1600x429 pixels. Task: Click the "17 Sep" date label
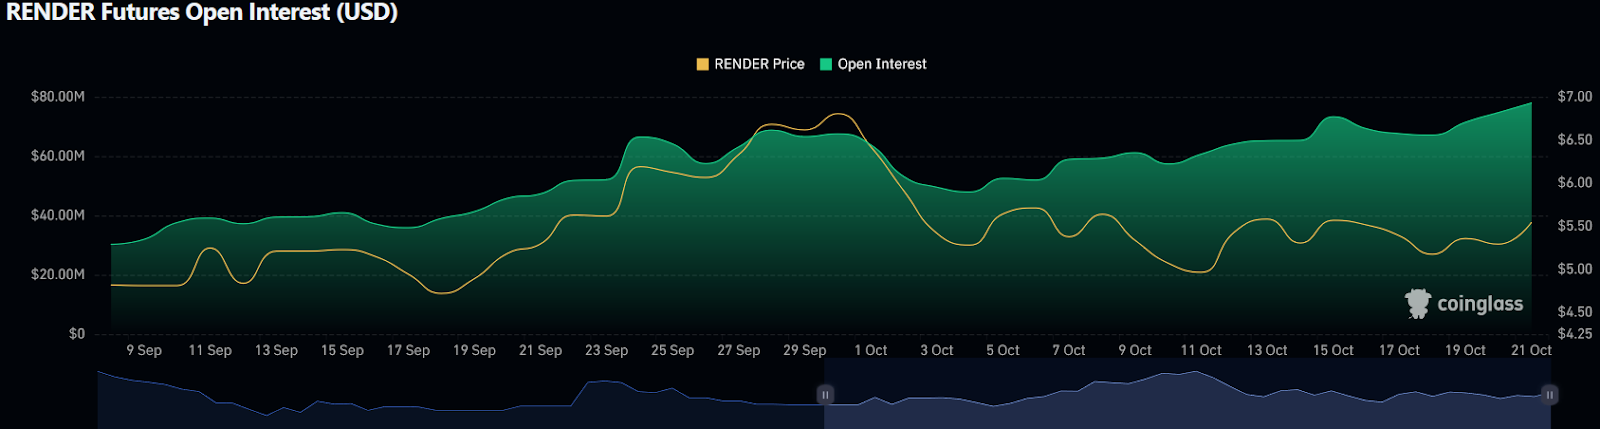tap(408, 350)
